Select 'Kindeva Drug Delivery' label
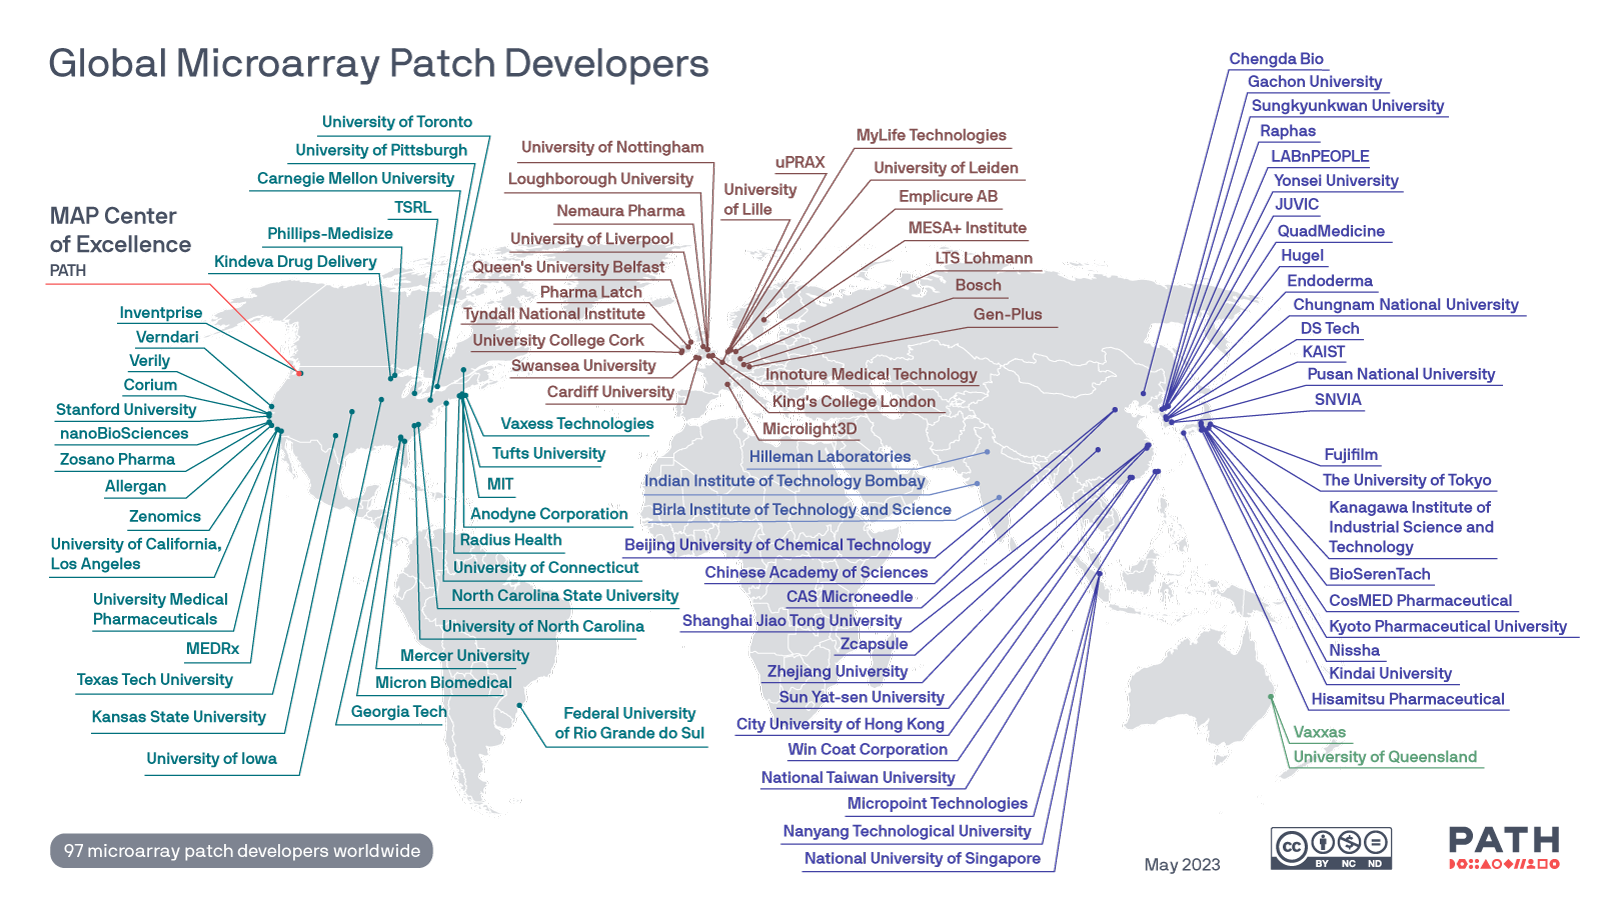 coord(295,262)
